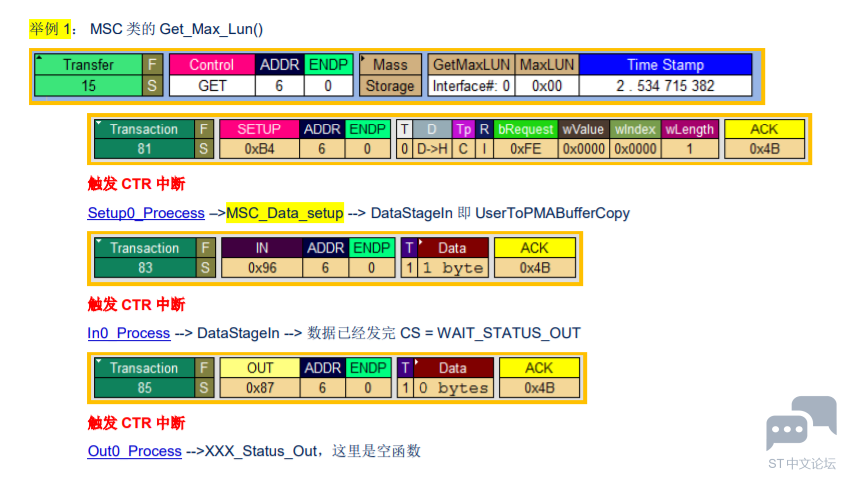The image size is (845, 479).
Task: Select the D->H direction cell
Action: tap(432, 149)
